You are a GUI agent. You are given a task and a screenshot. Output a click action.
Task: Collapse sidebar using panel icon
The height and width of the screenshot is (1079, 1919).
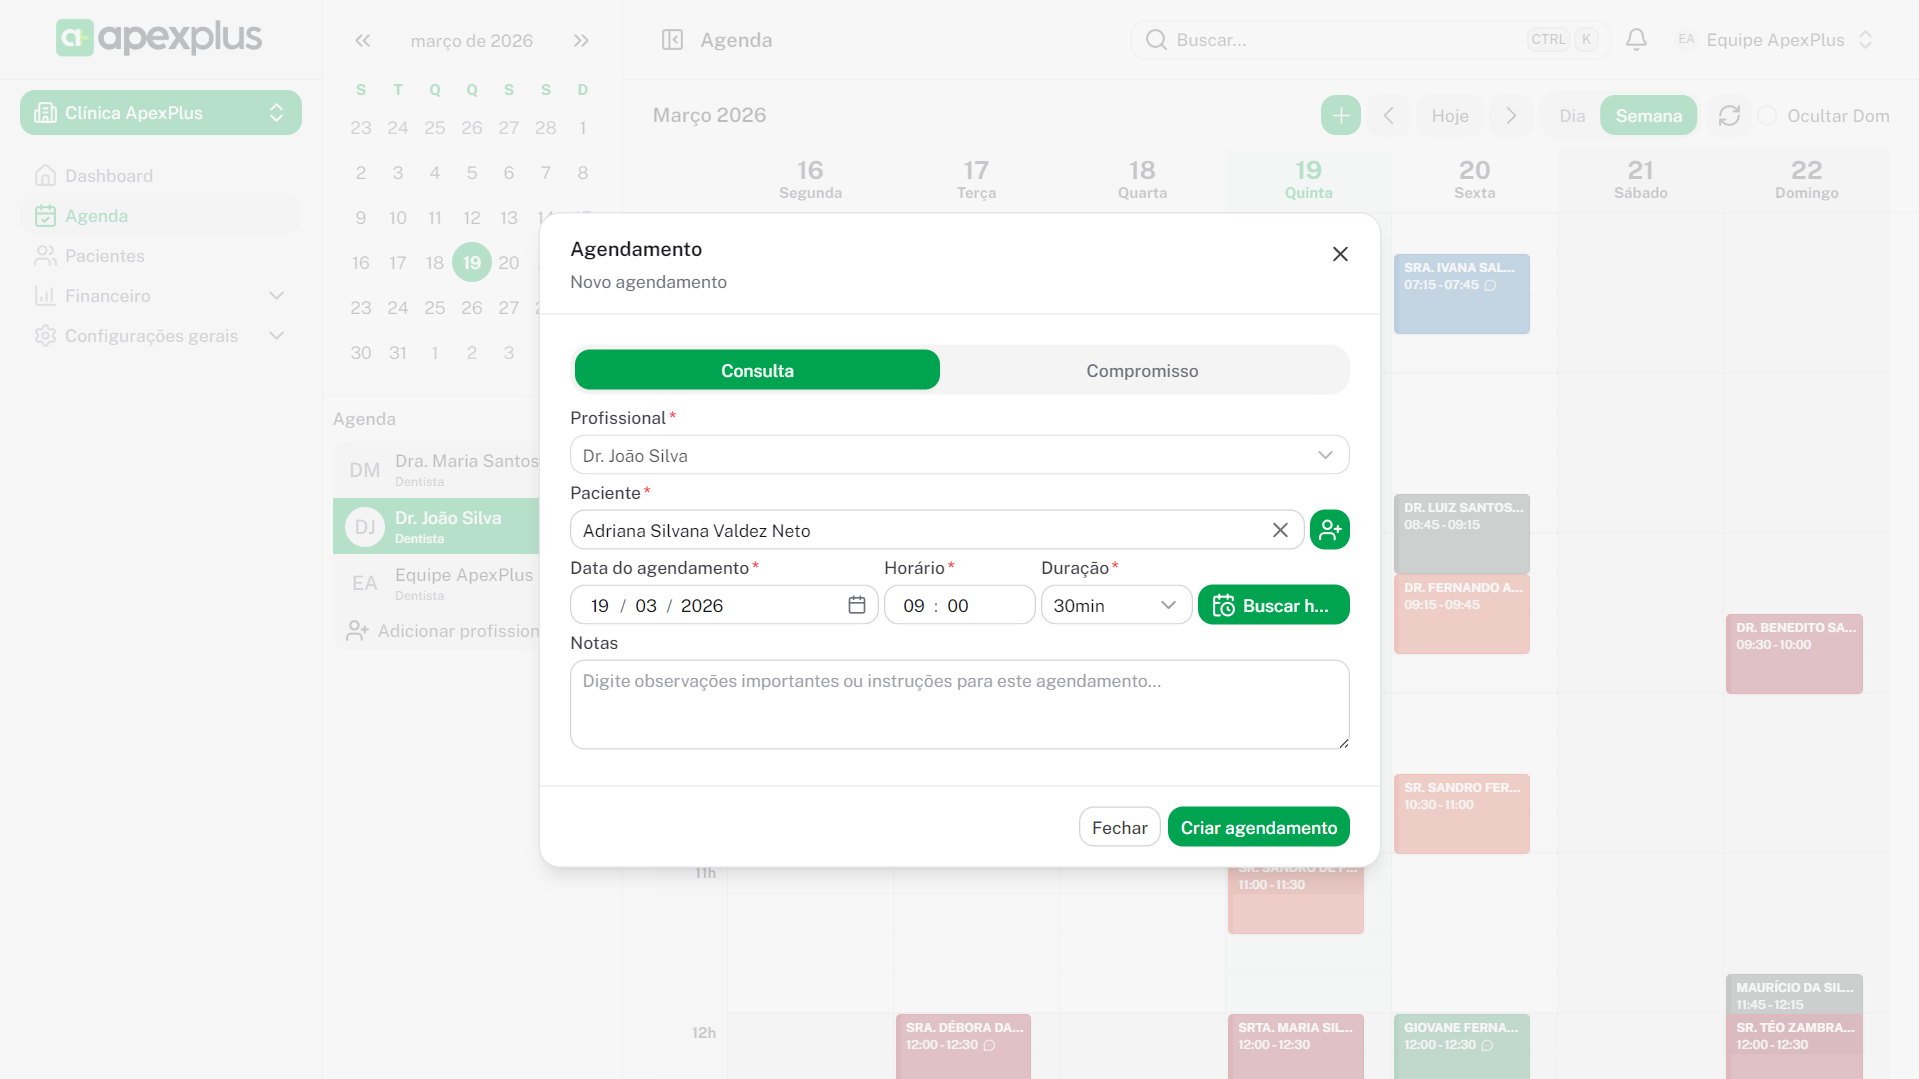pyautogui.click(x=672, y=40)
